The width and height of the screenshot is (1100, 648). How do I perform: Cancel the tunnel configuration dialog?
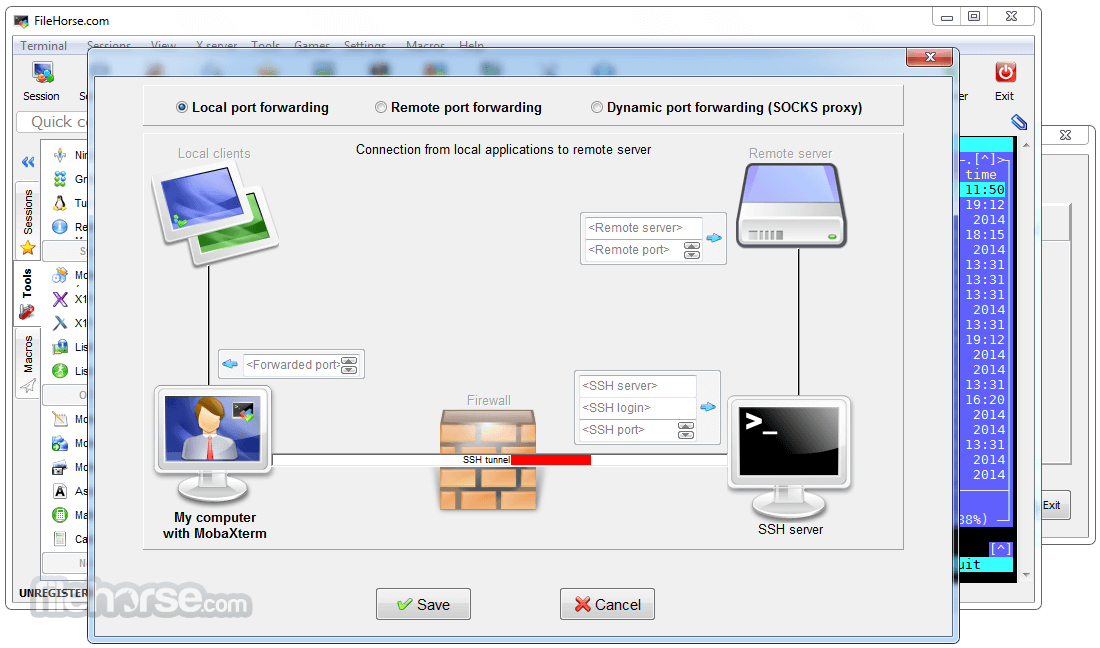click(607, 605)
